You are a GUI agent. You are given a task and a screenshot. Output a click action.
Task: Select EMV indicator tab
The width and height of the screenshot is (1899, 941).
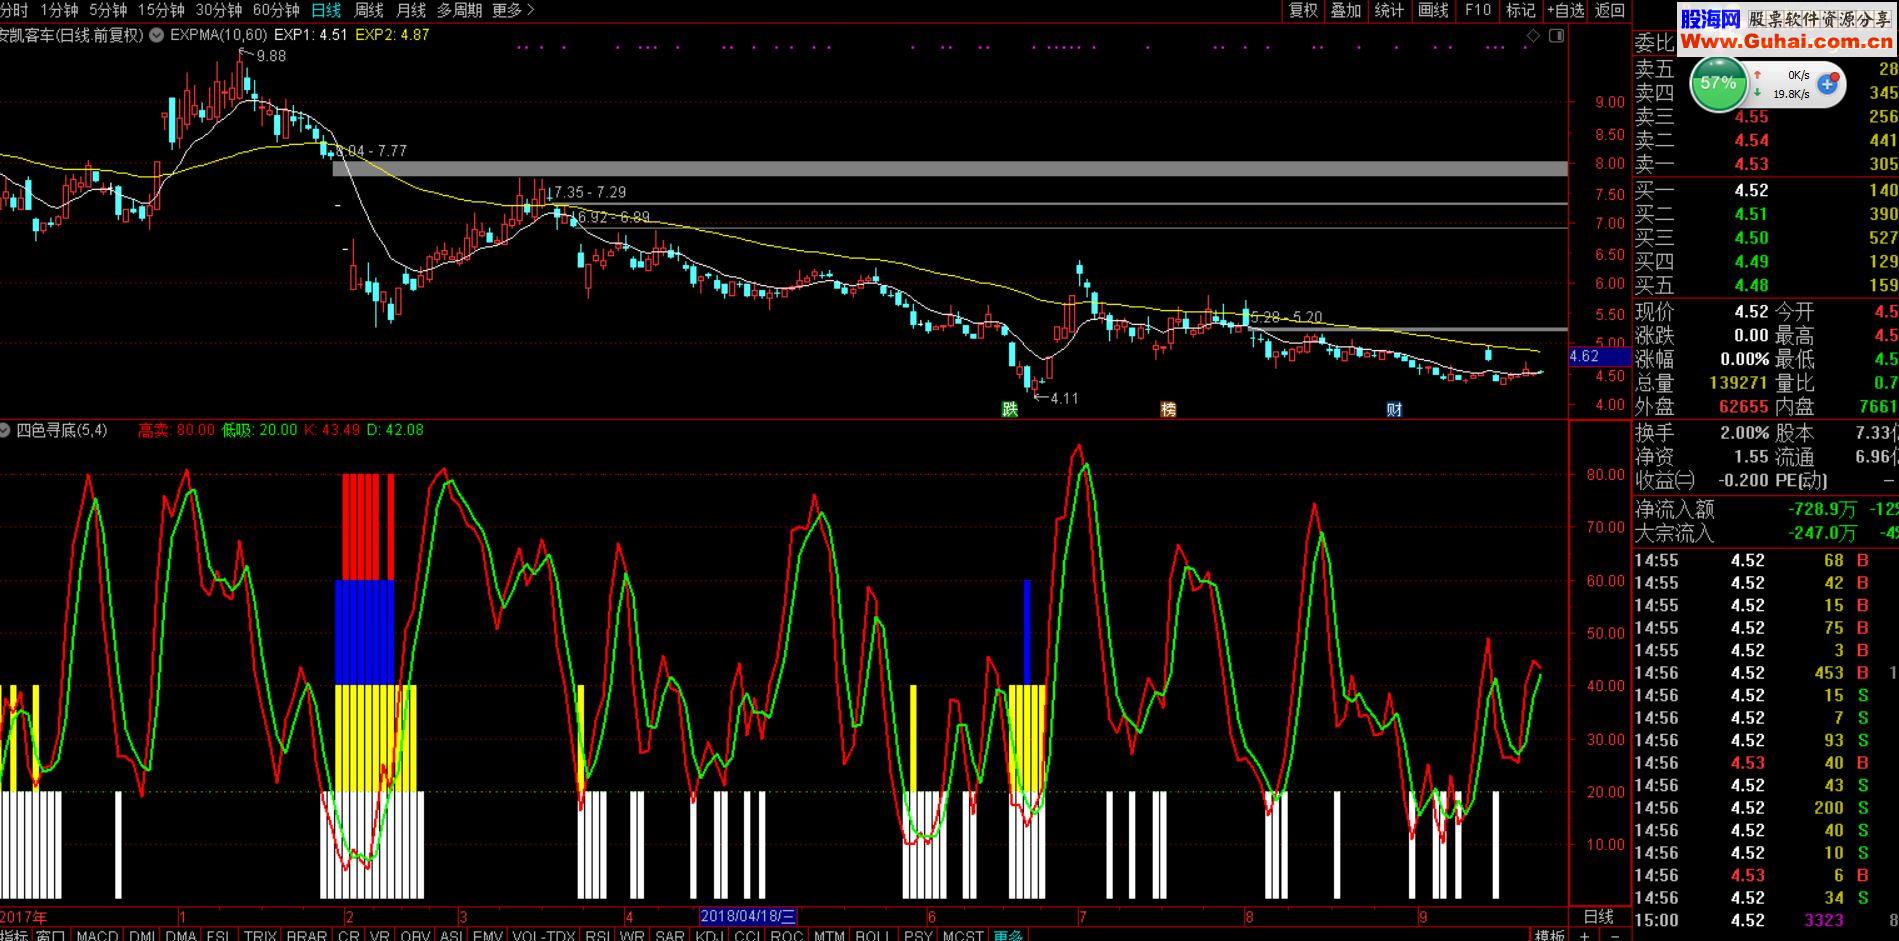(488, 935)
